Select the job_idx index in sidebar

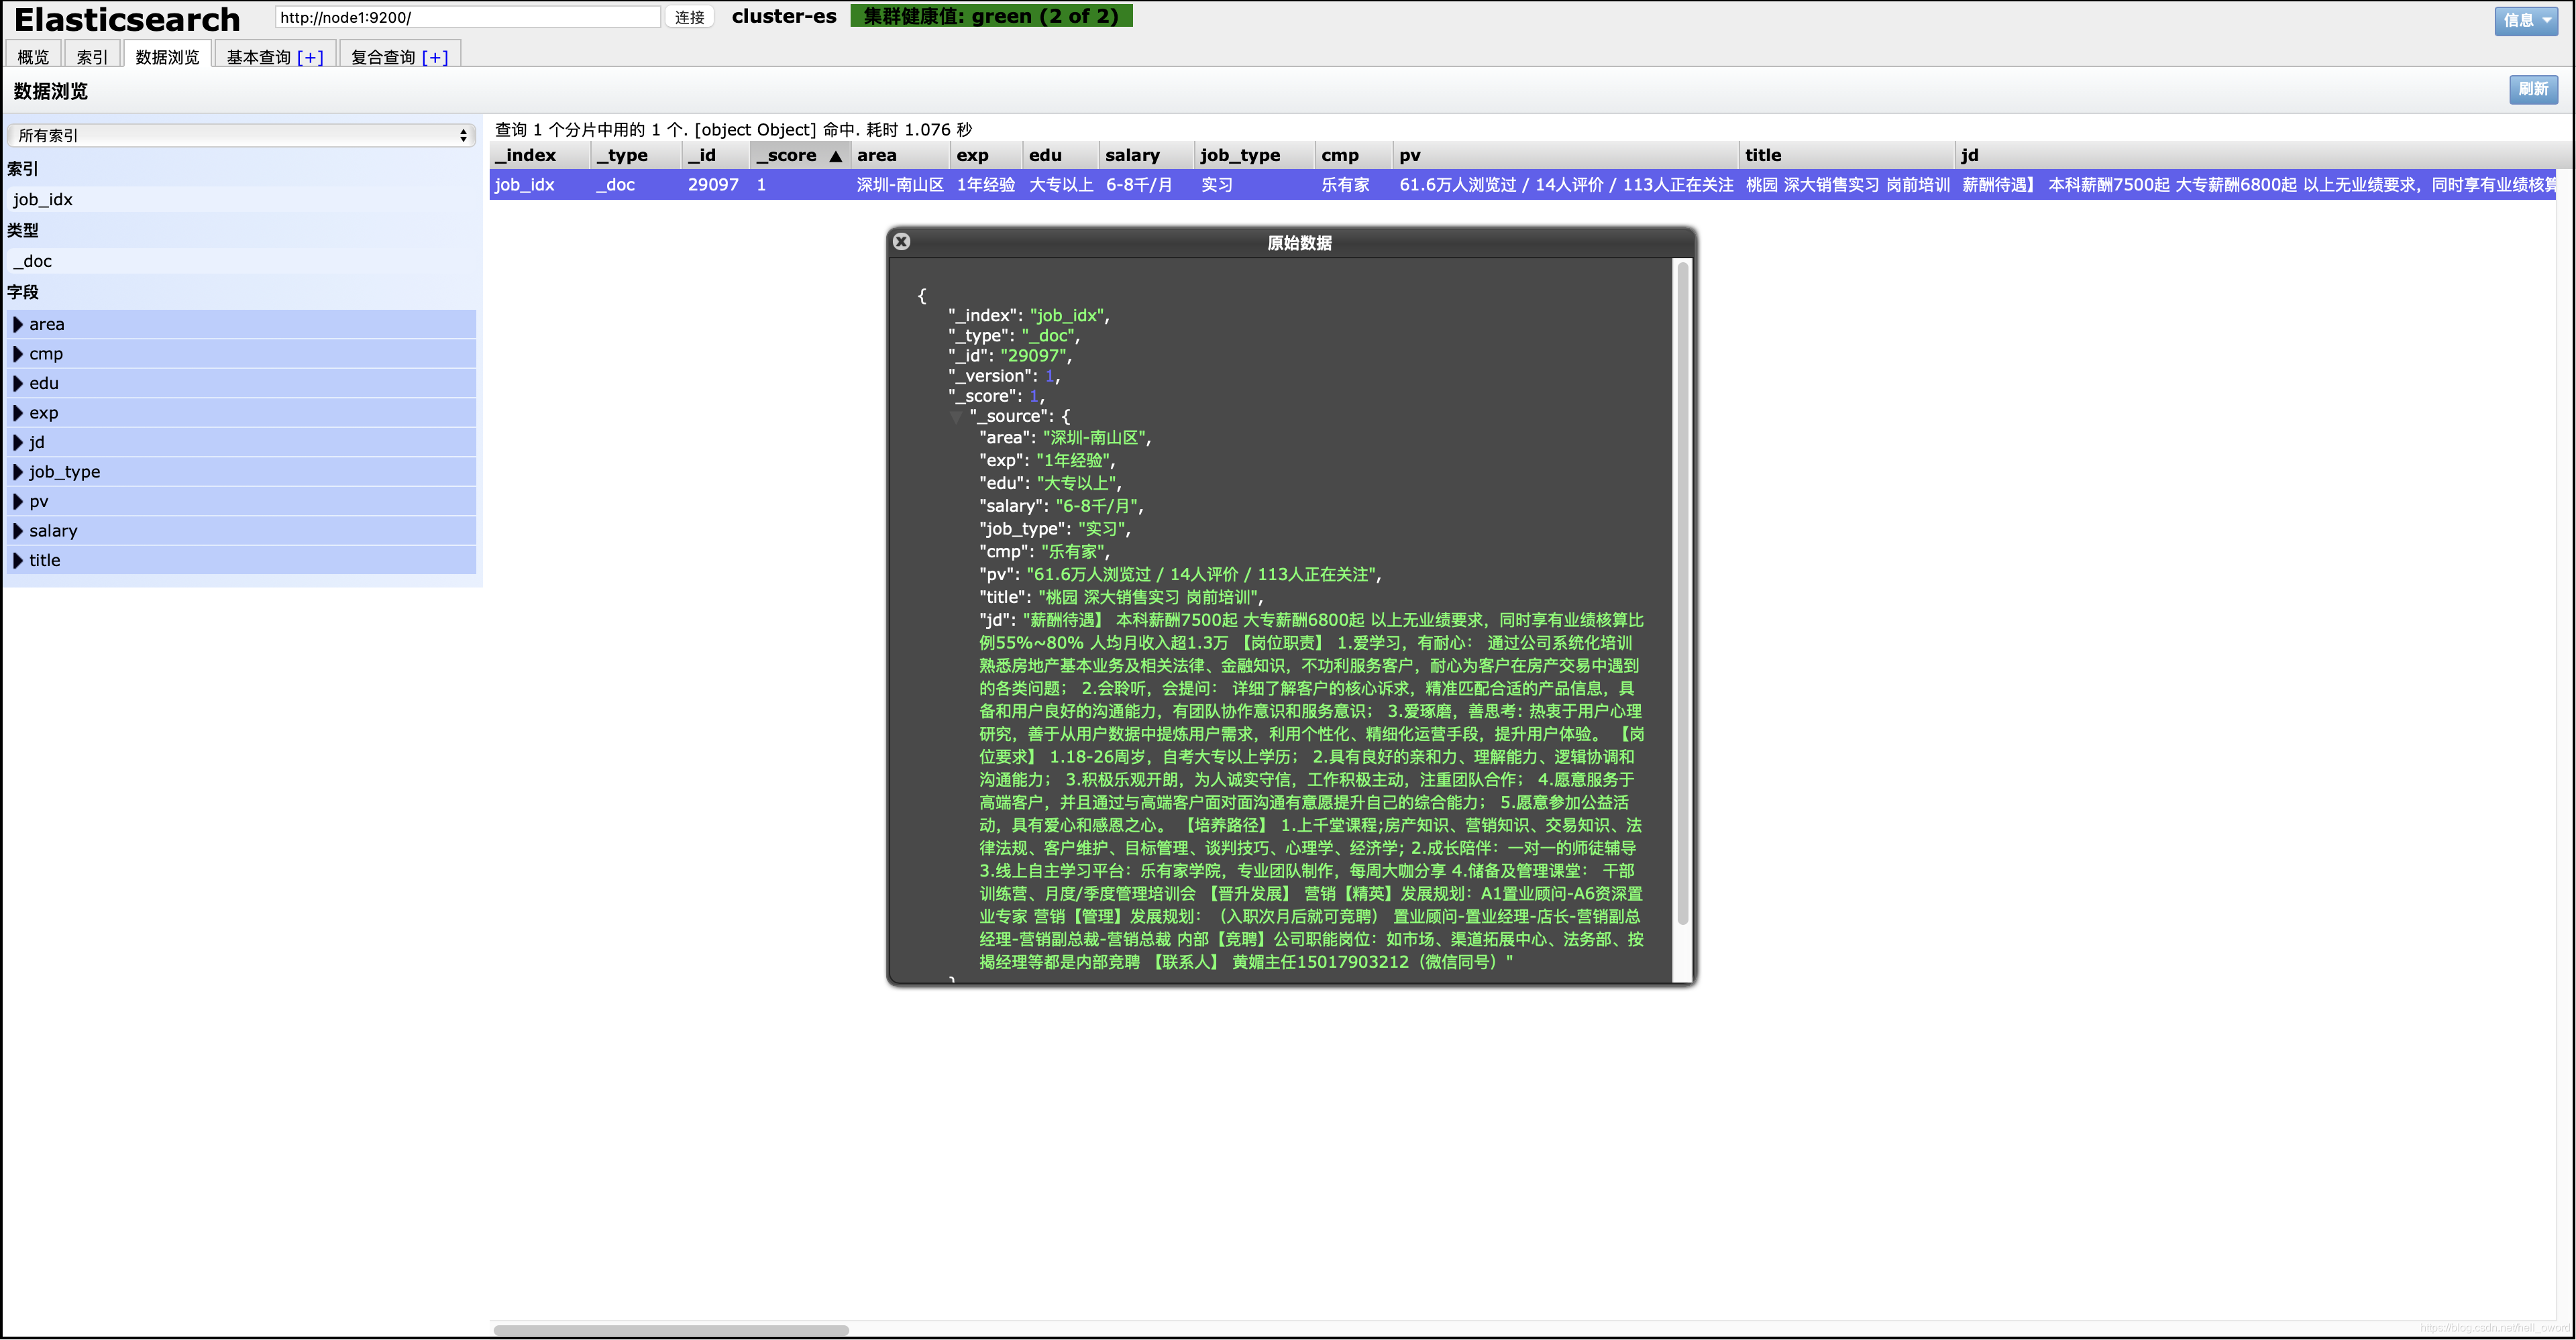pos(43,200)
